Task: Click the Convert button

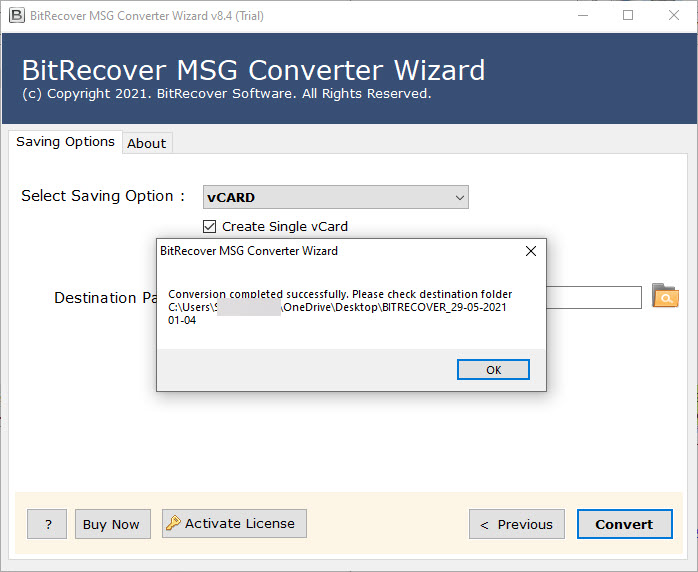Action: tap(625, 524)
